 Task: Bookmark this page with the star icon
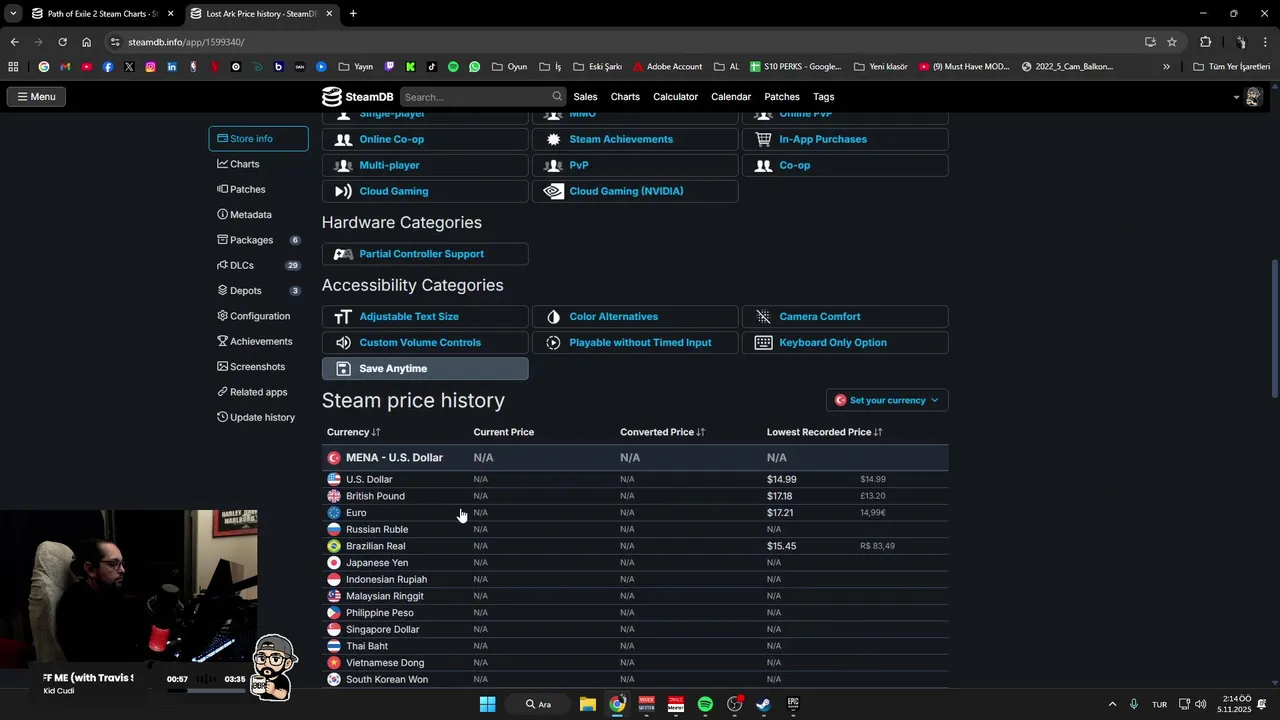coord(1172,42)
